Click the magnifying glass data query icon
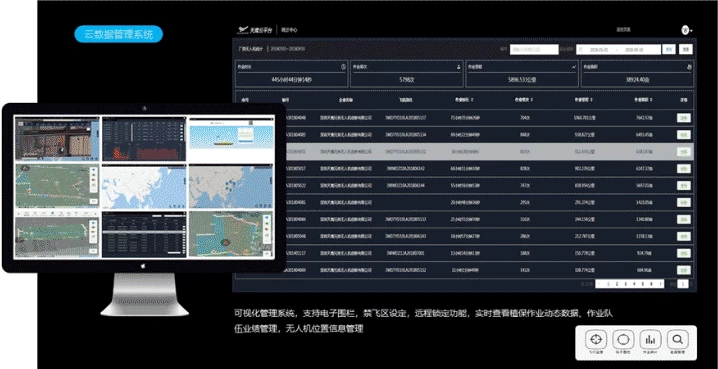Viewport: 718px width, 369px height. pyautogui.click(x=677, y=340)
